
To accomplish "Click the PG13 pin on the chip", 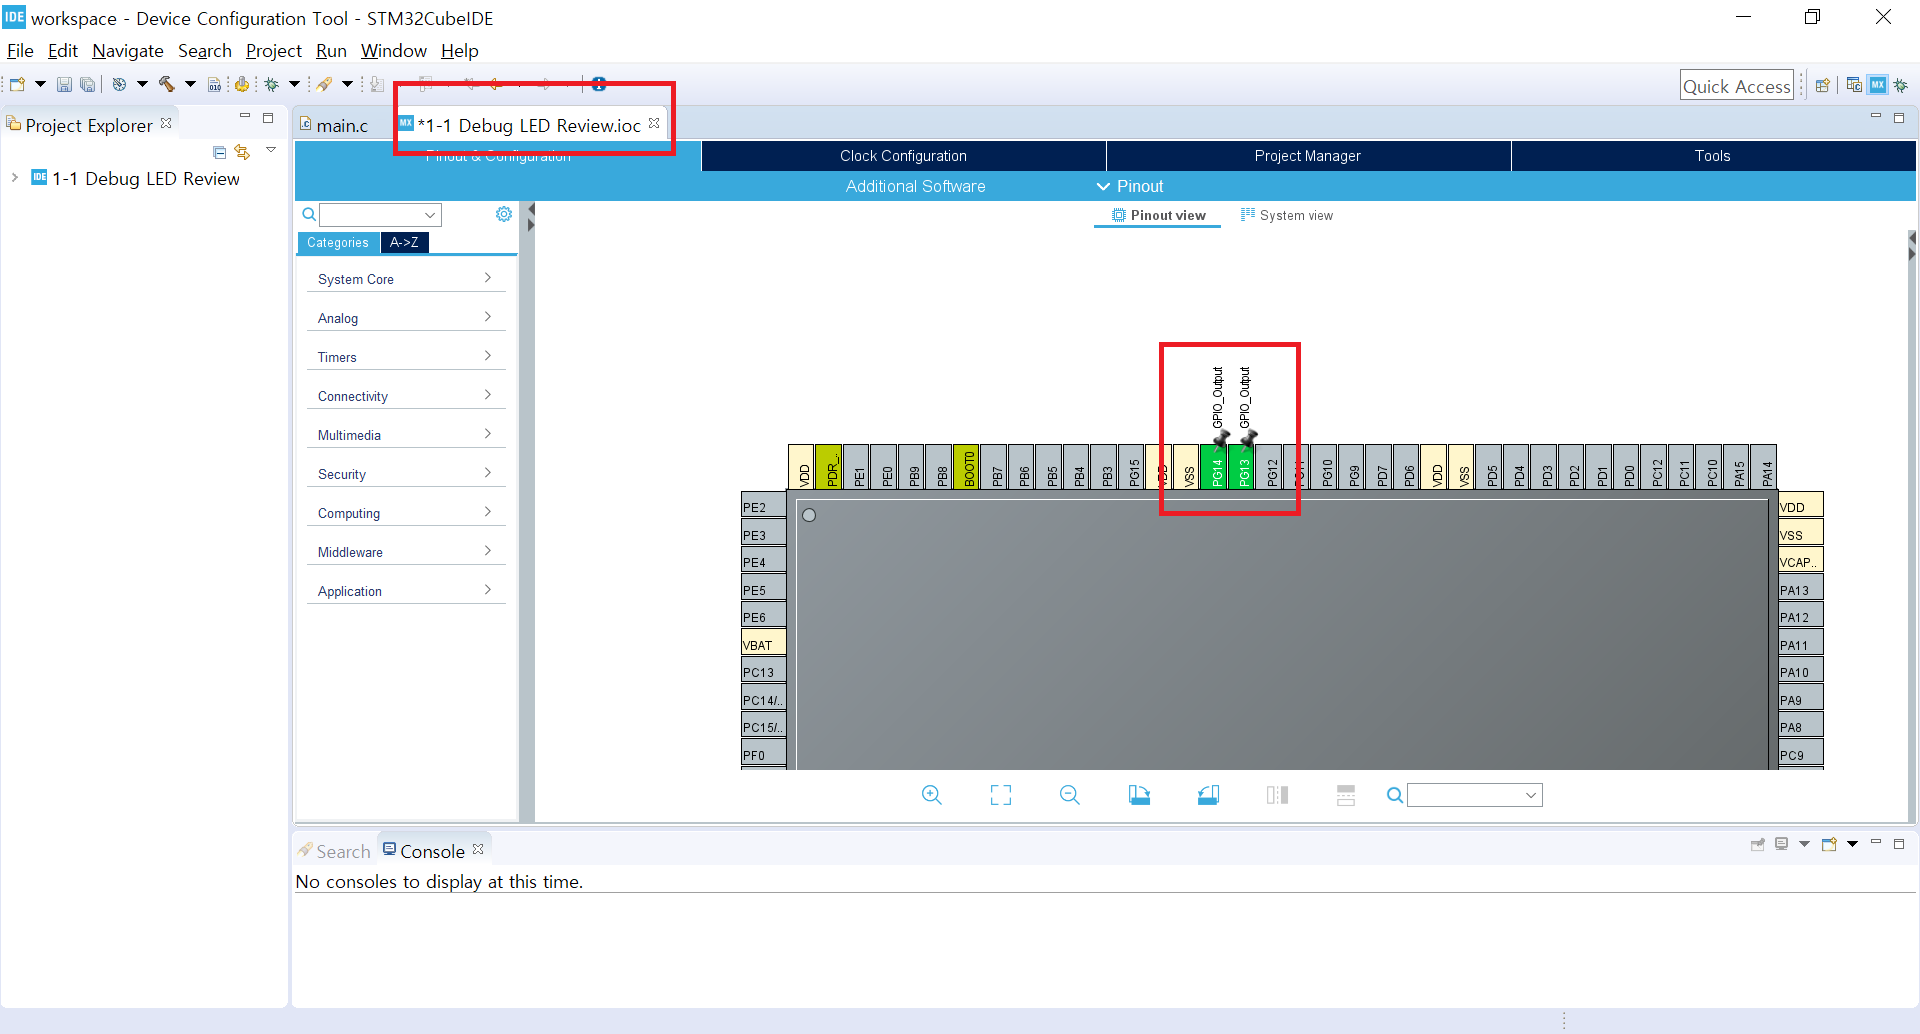I will 1243,468.
